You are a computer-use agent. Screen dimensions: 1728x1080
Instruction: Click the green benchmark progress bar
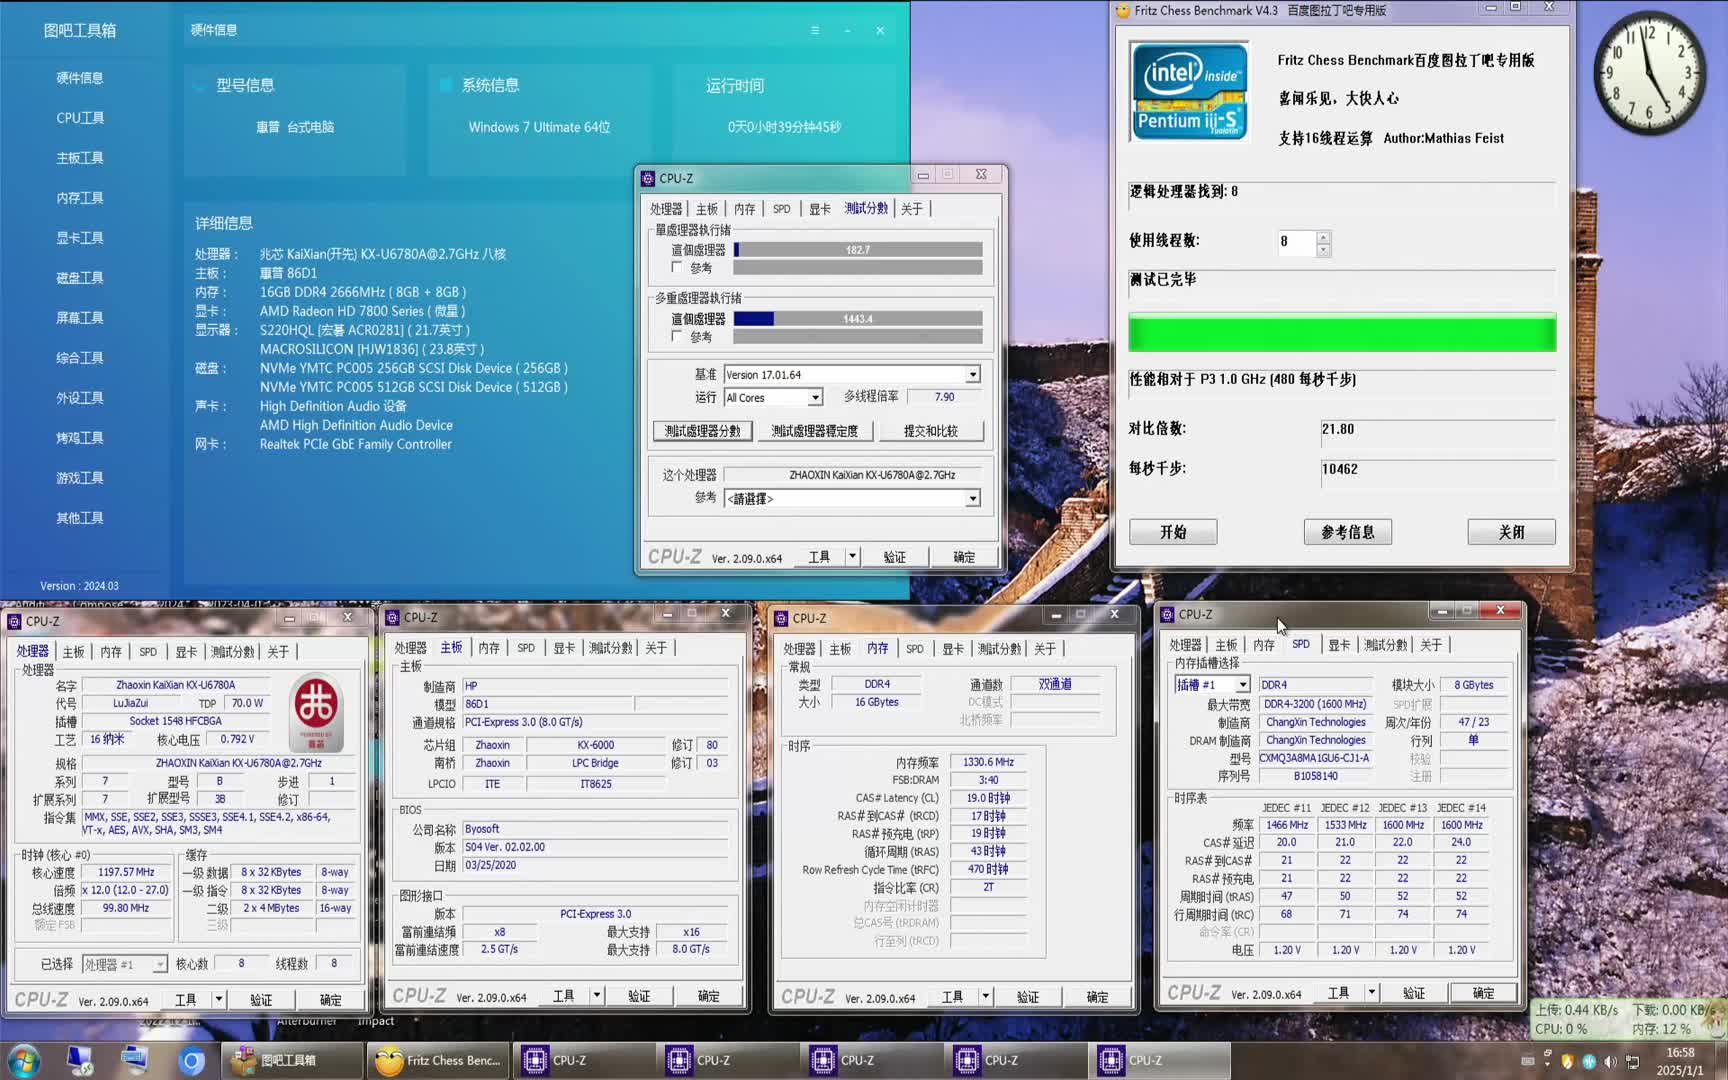click(x=1341, y=333)
